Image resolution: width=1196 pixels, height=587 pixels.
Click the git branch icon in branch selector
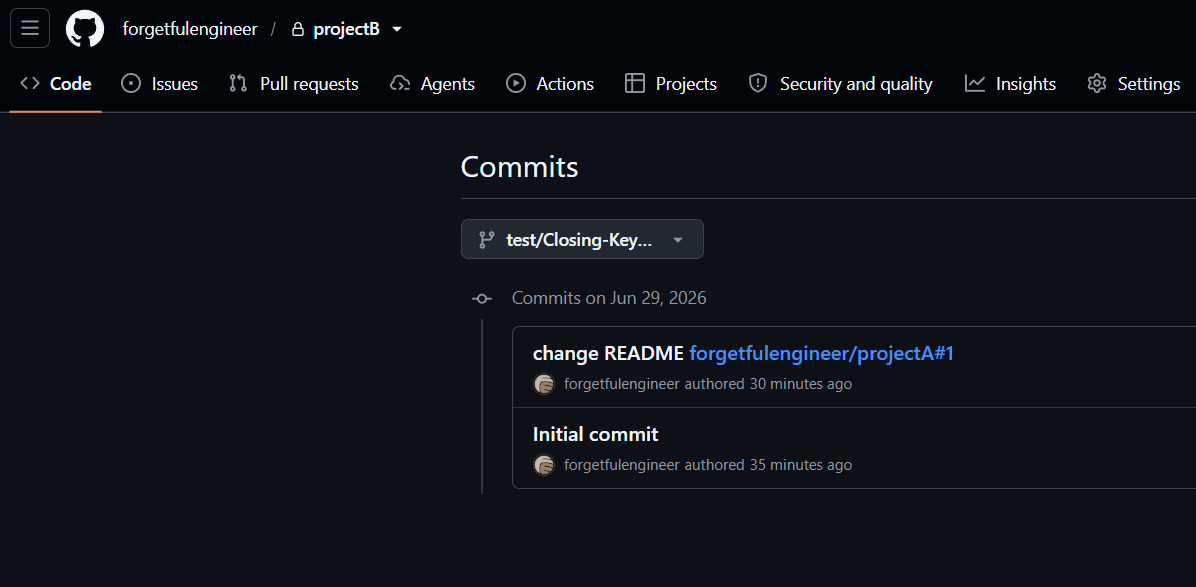487,240
